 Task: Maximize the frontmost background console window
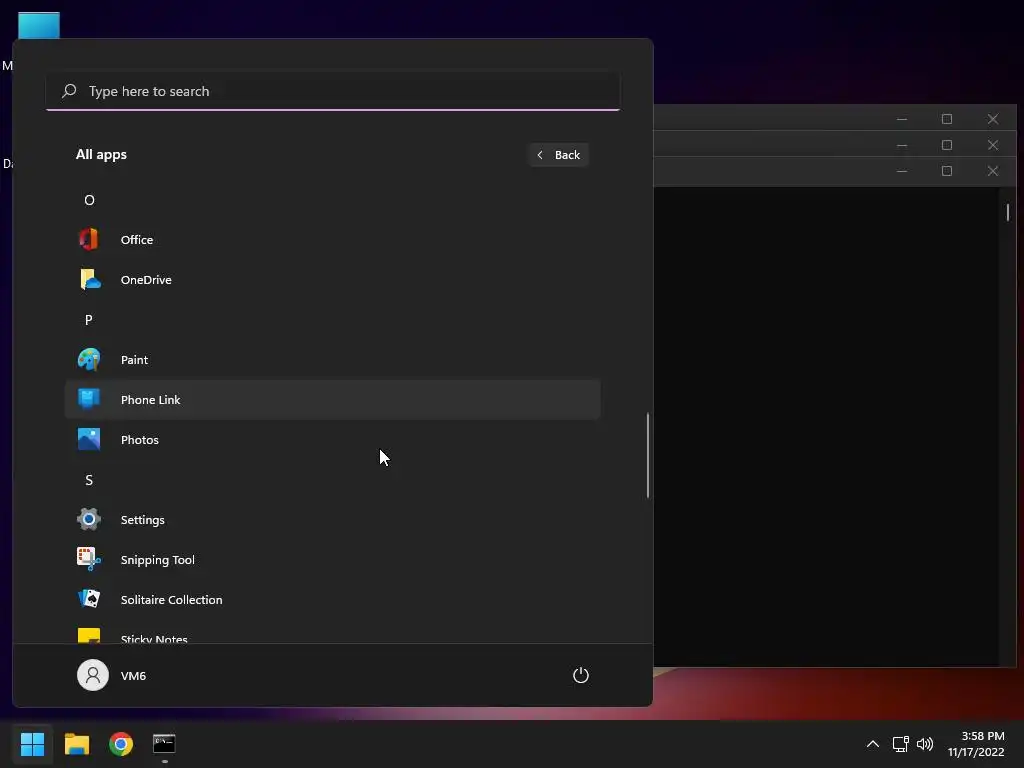point(947,171)
